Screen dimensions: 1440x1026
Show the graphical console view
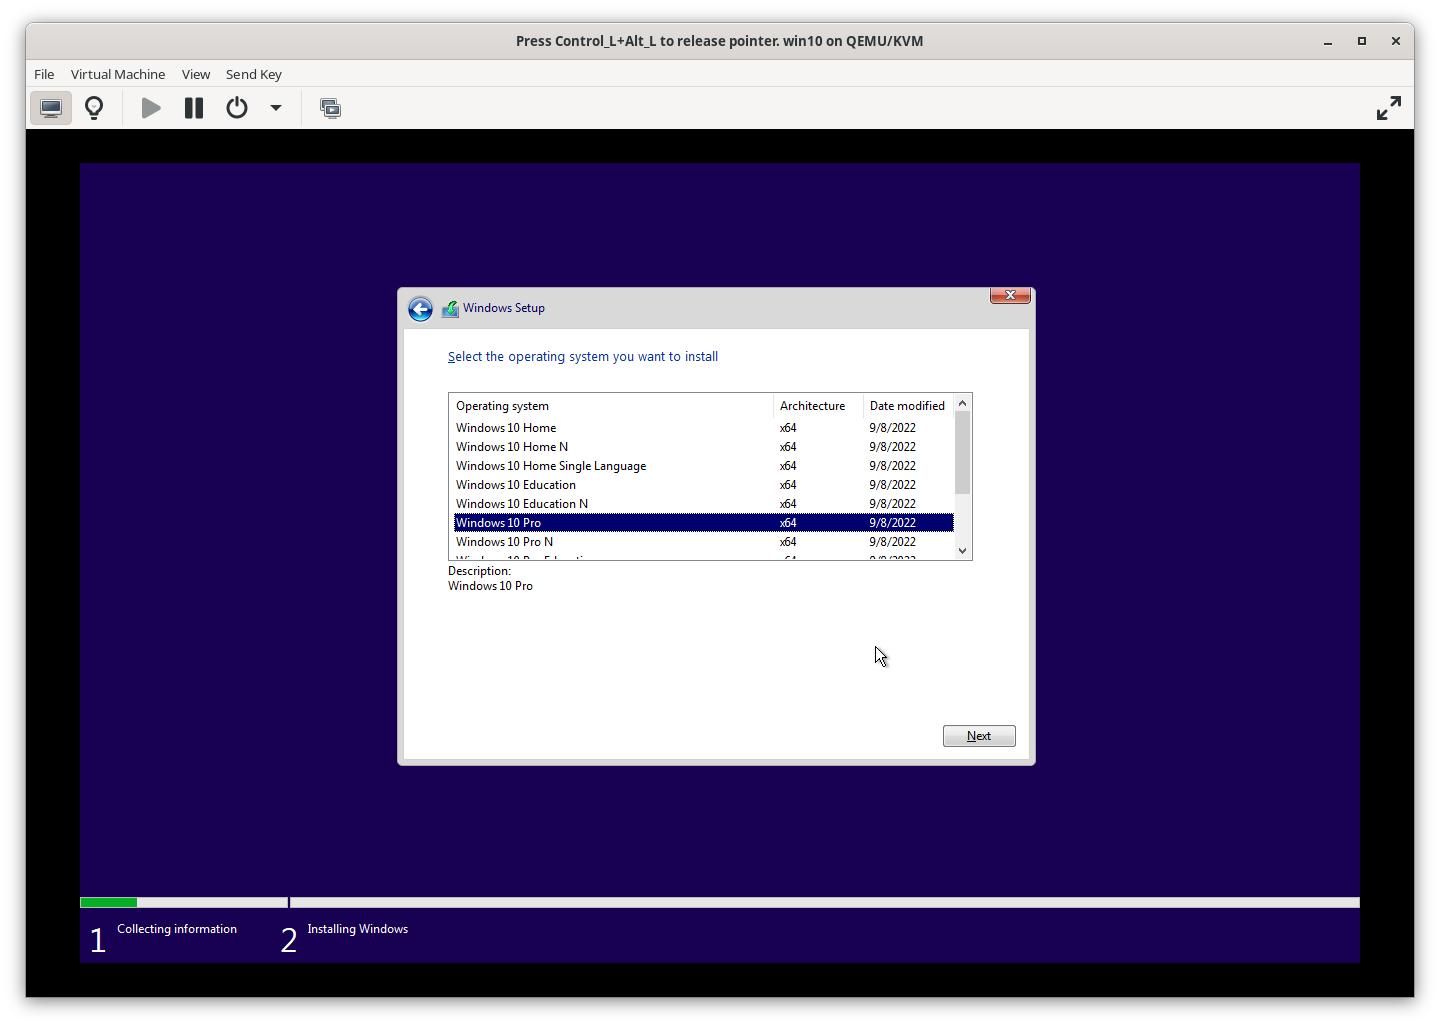click(x=51, y=108)
